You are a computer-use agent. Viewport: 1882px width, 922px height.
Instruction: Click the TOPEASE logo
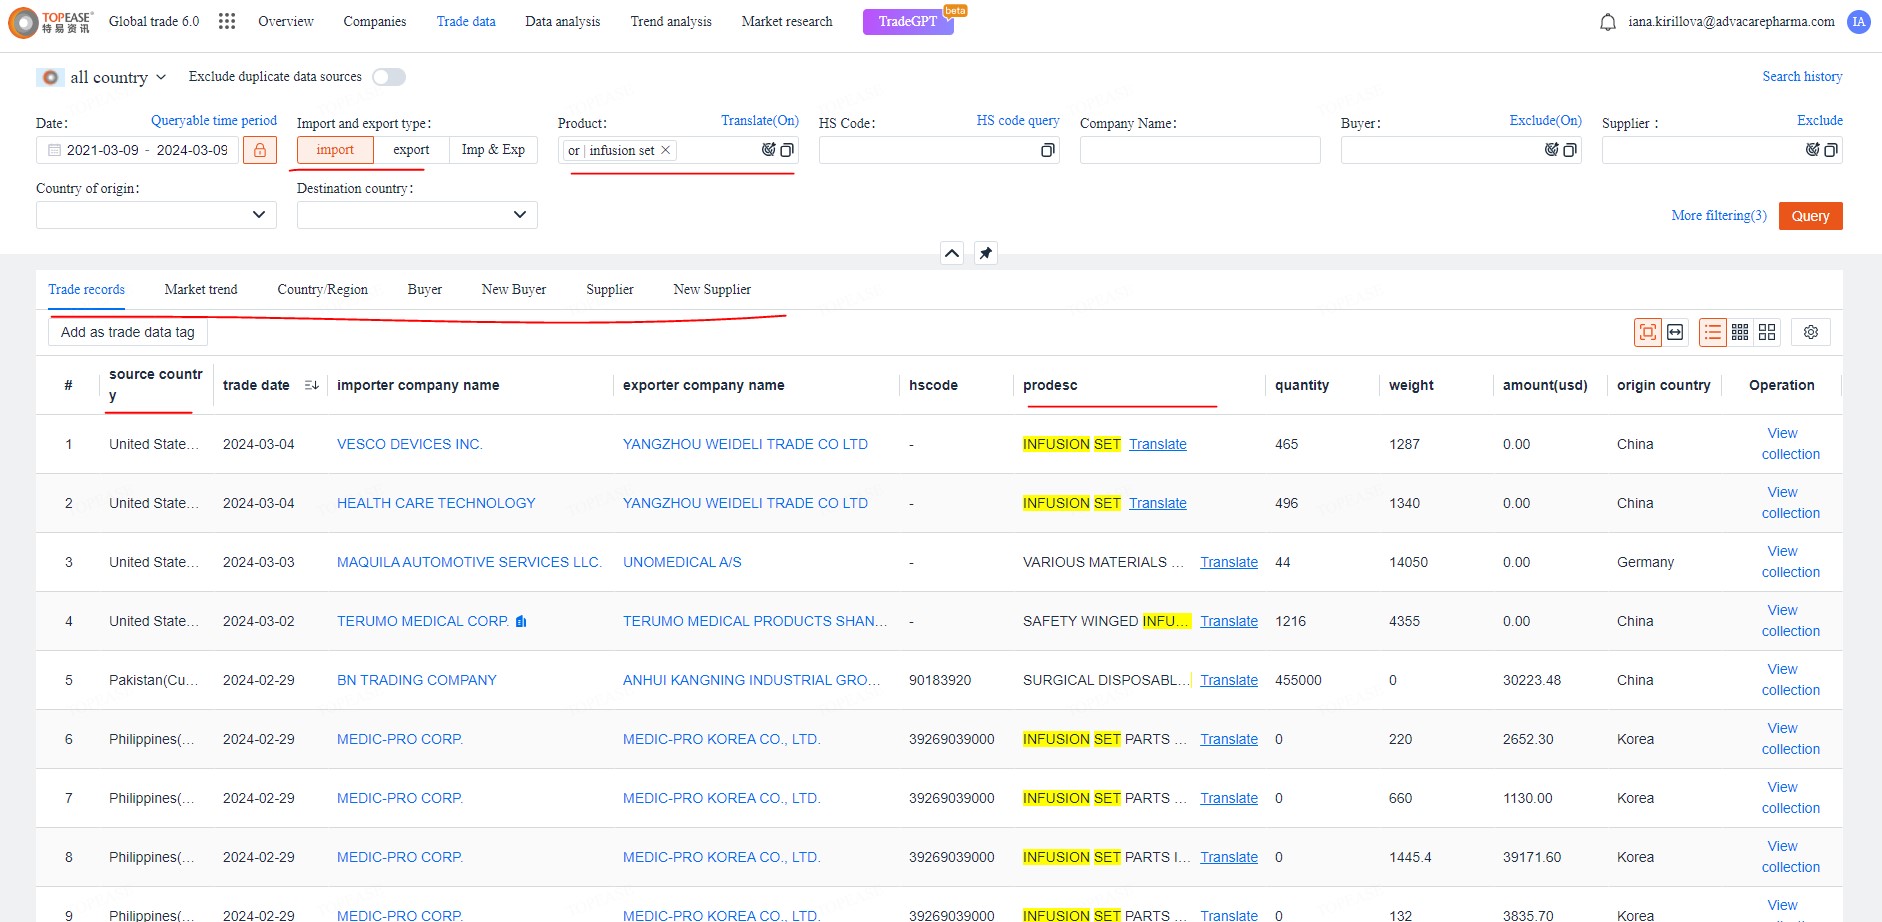[51, 22]
